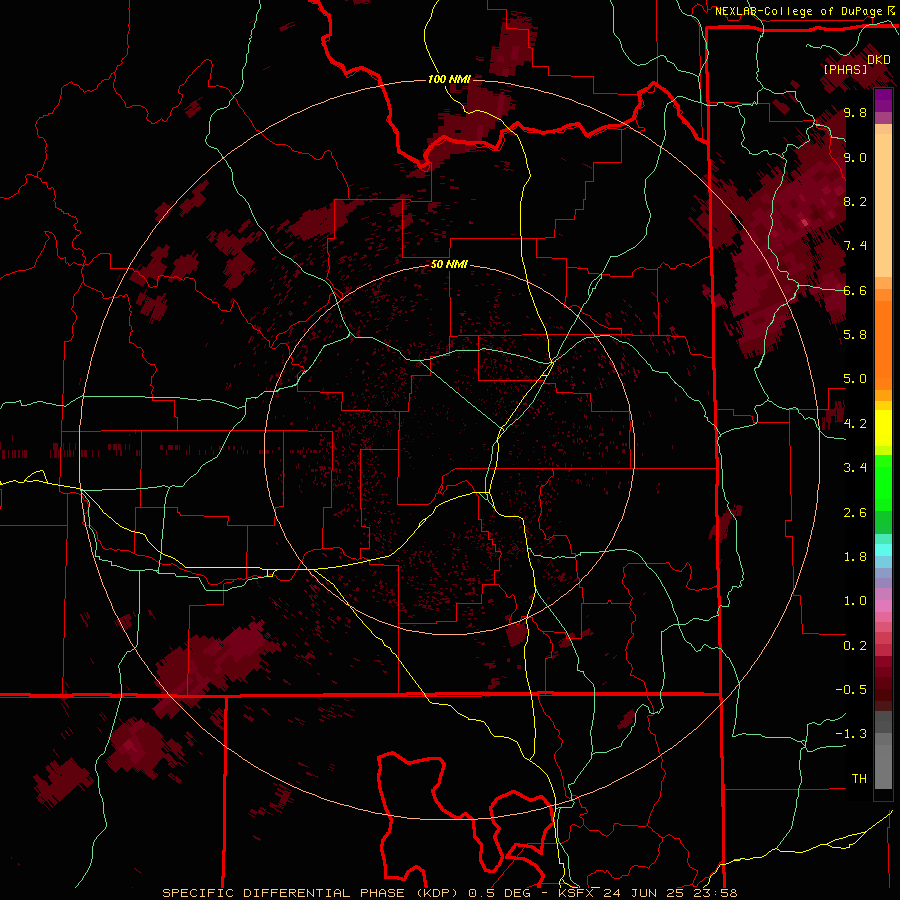Viewport: 900px width, 900px height.
Task: Click the 0.2 scale value
Action: tap(855, 645)
